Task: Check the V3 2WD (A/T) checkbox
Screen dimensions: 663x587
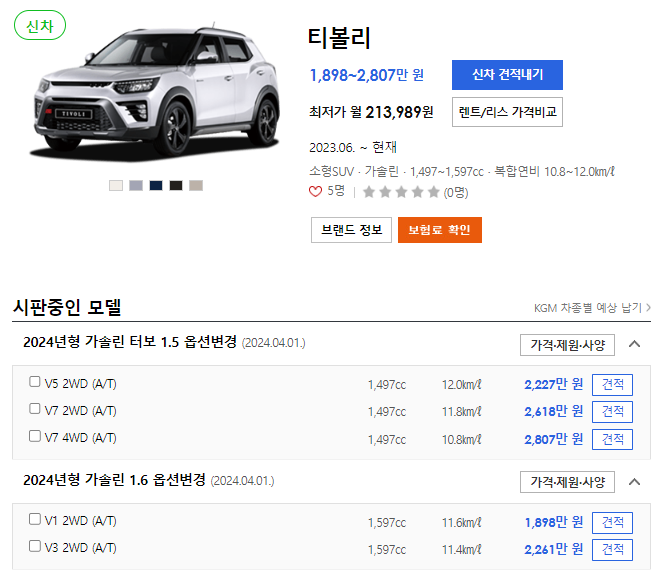Action: click(x=35, y=546)
